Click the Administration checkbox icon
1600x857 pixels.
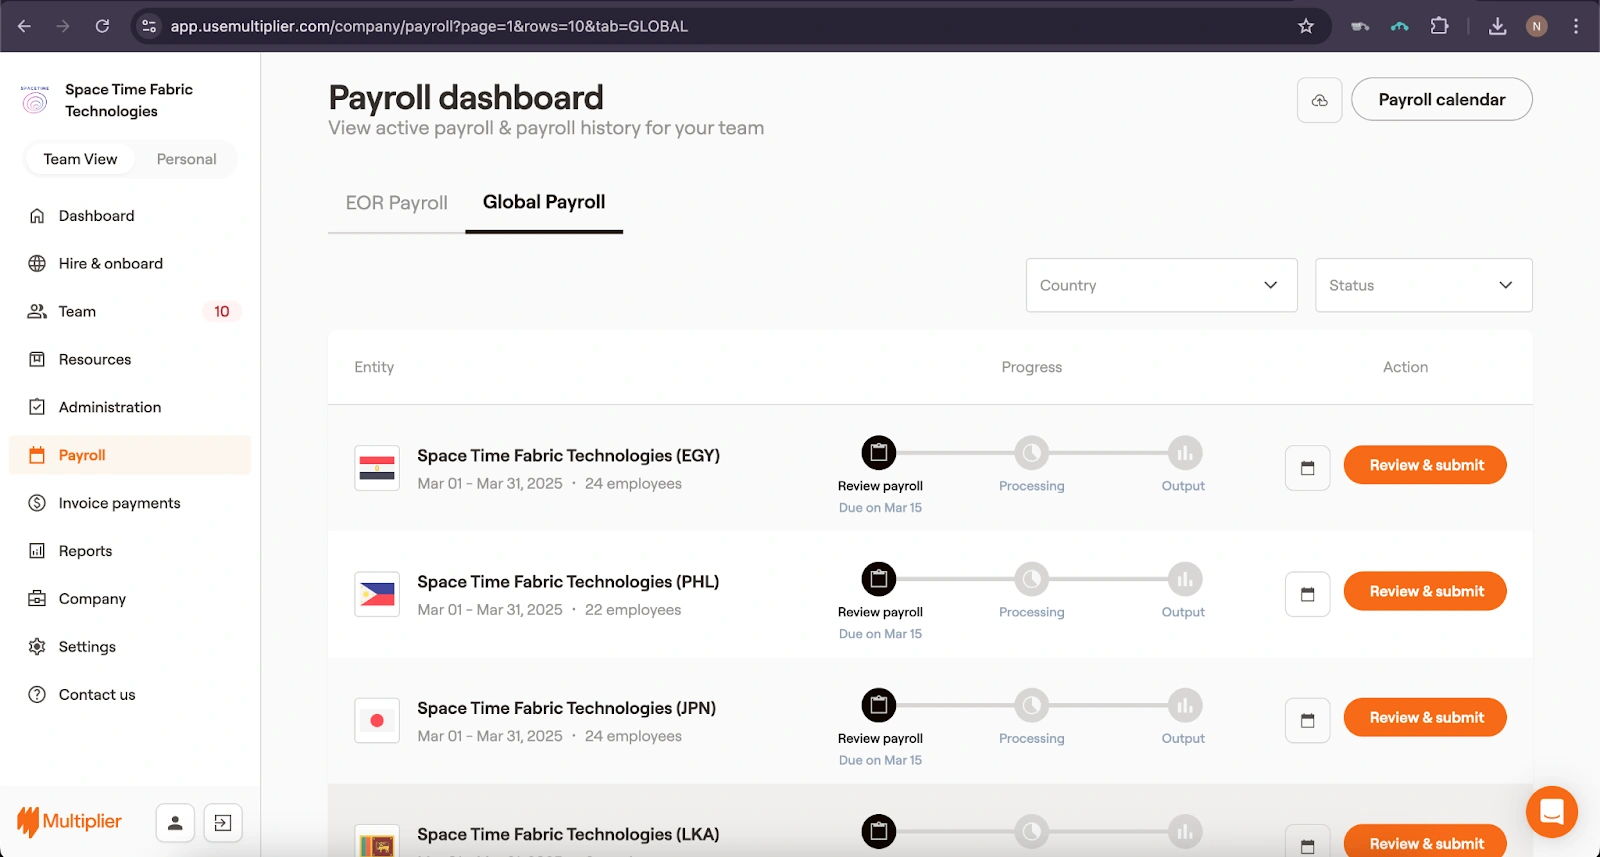pos(37,407)
